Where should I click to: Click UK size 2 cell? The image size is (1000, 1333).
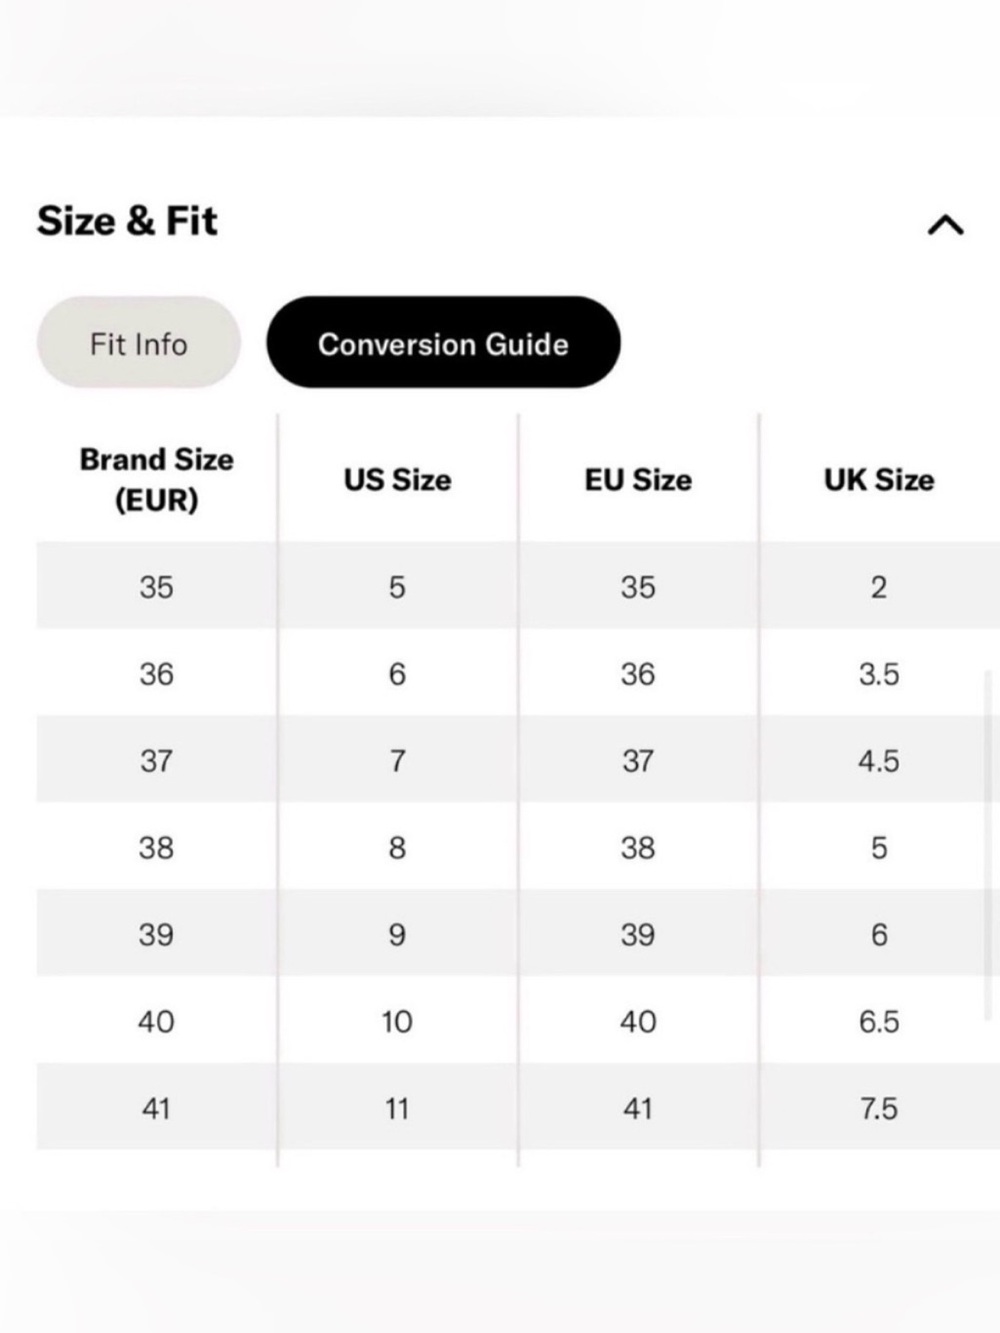coord(879,586)
